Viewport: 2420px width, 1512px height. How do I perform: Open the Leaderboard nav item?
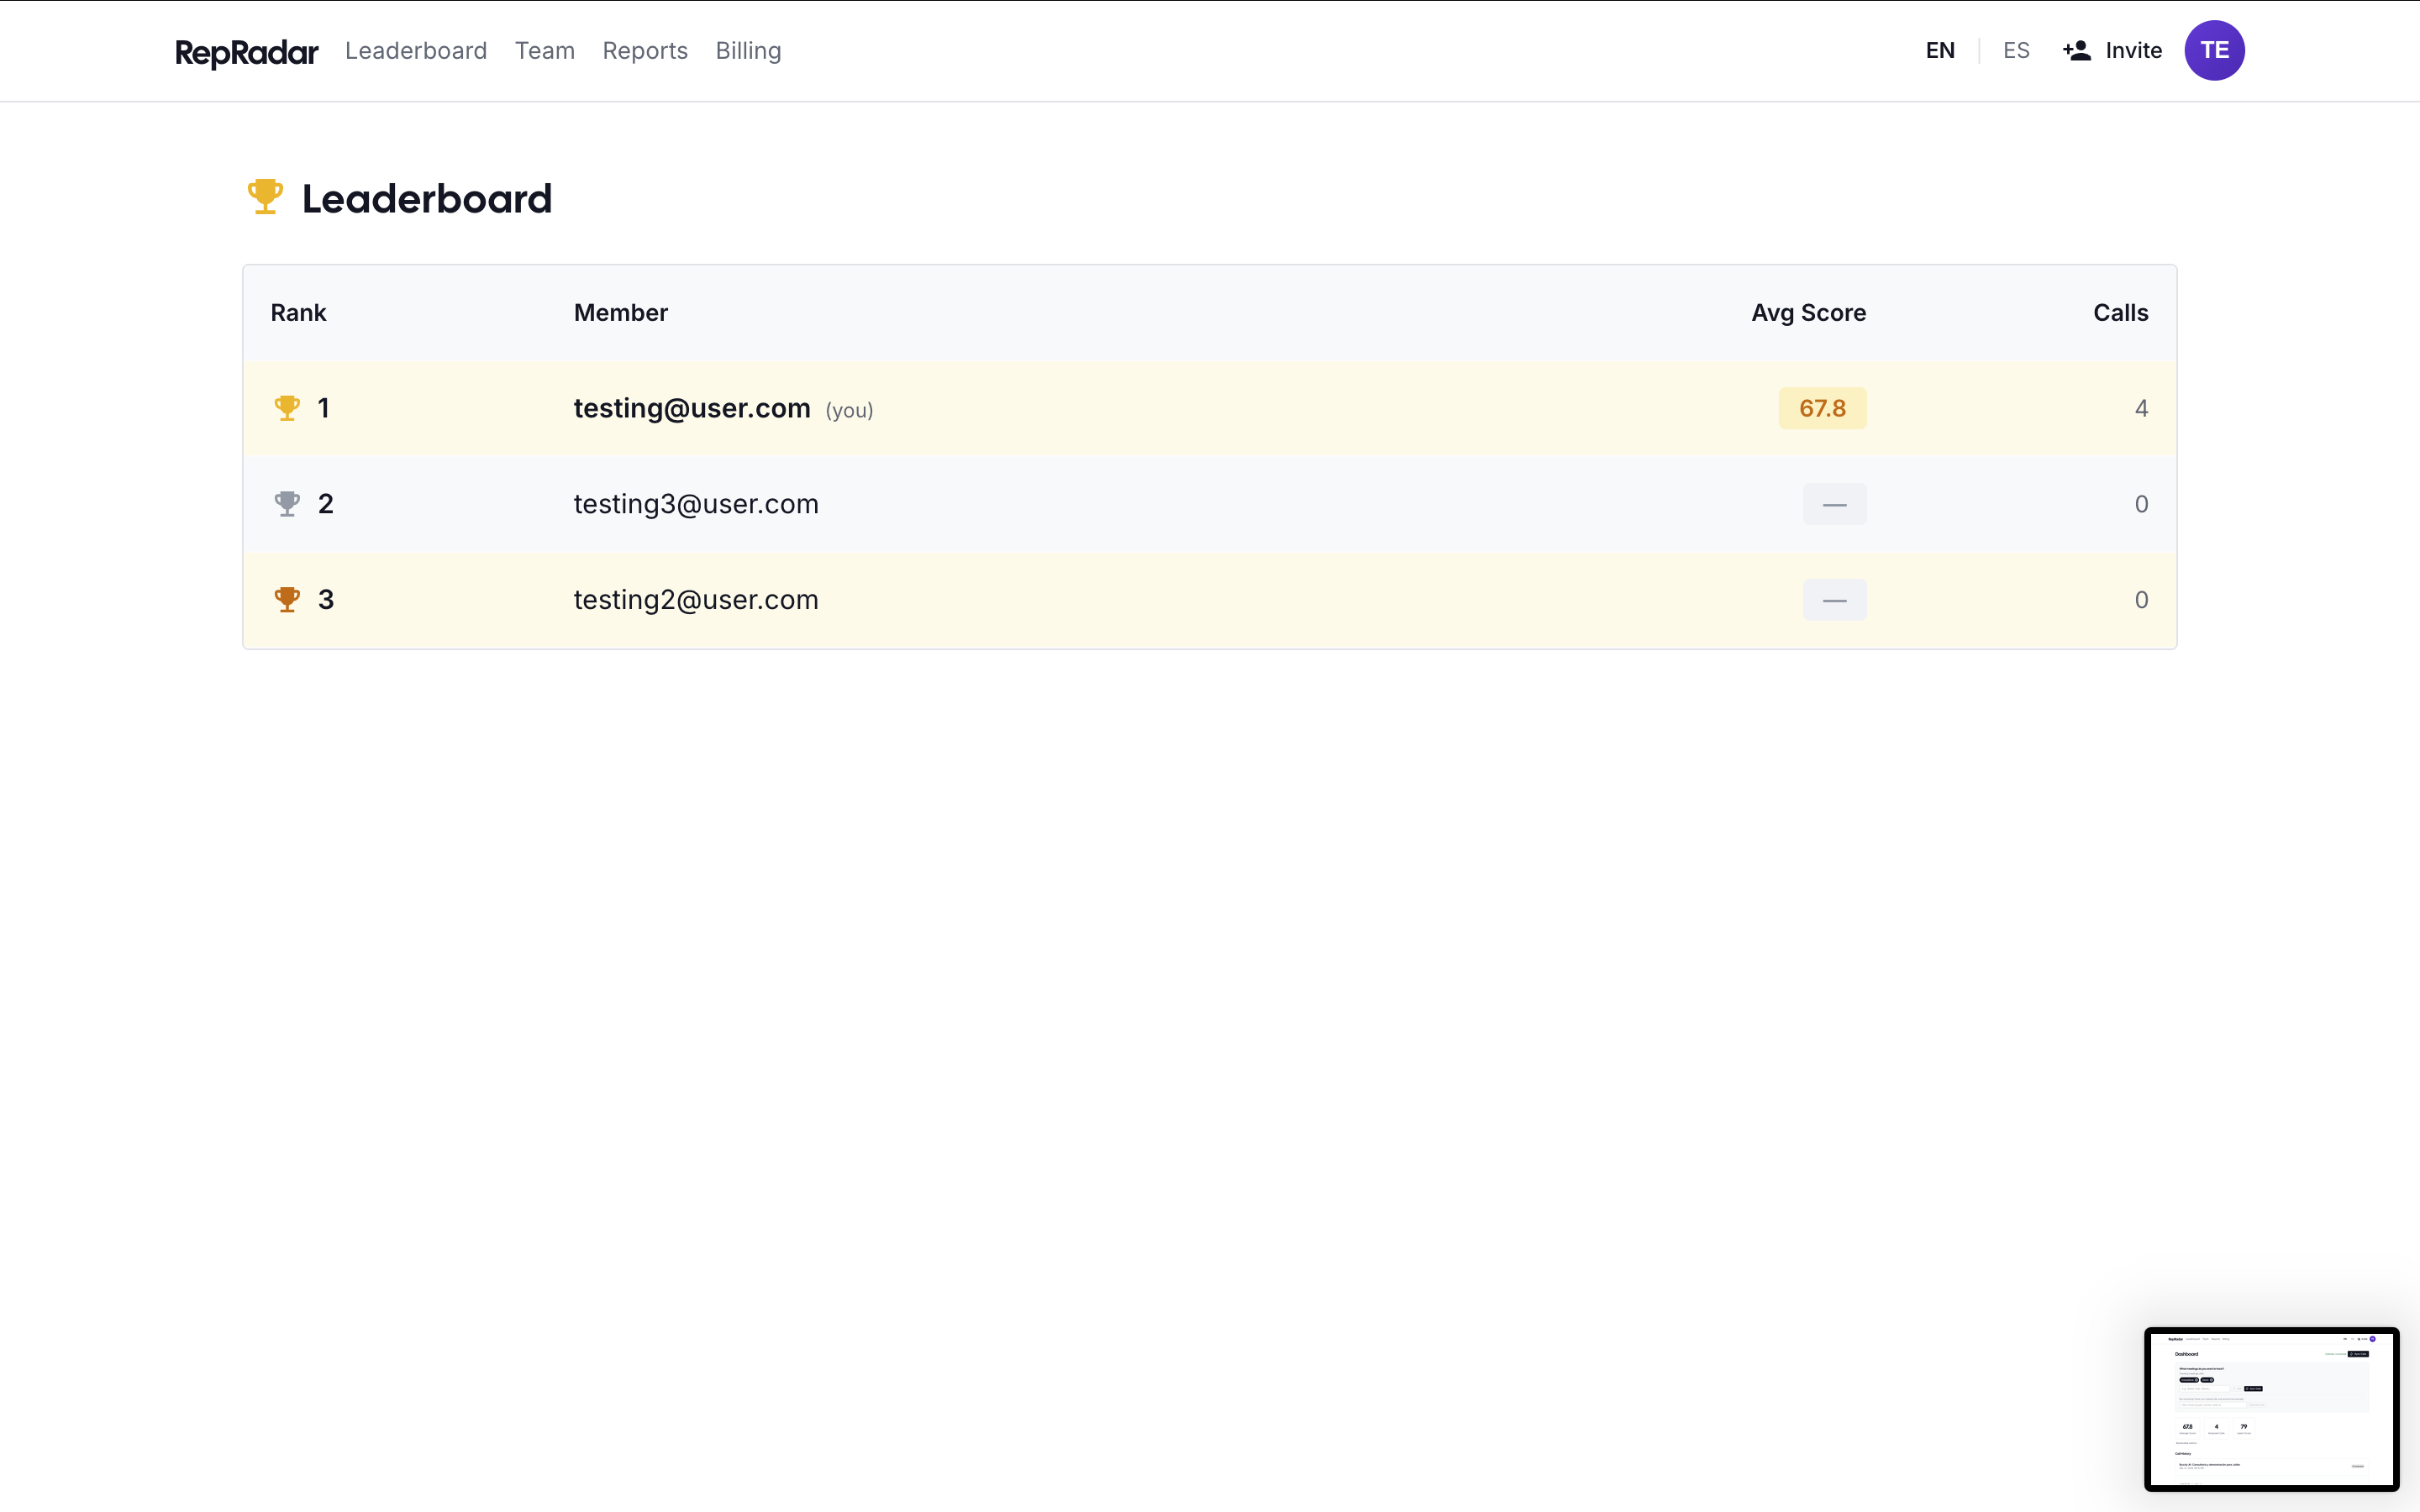click(x=416, y=51)
